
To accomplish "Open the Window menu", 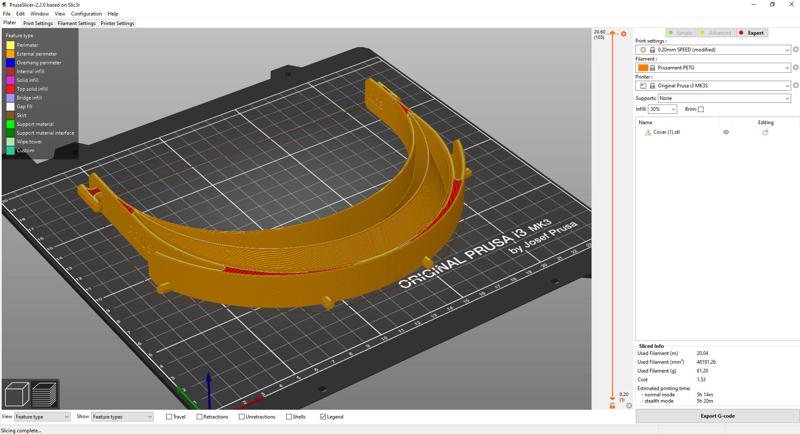I will (x=39, y=14).
